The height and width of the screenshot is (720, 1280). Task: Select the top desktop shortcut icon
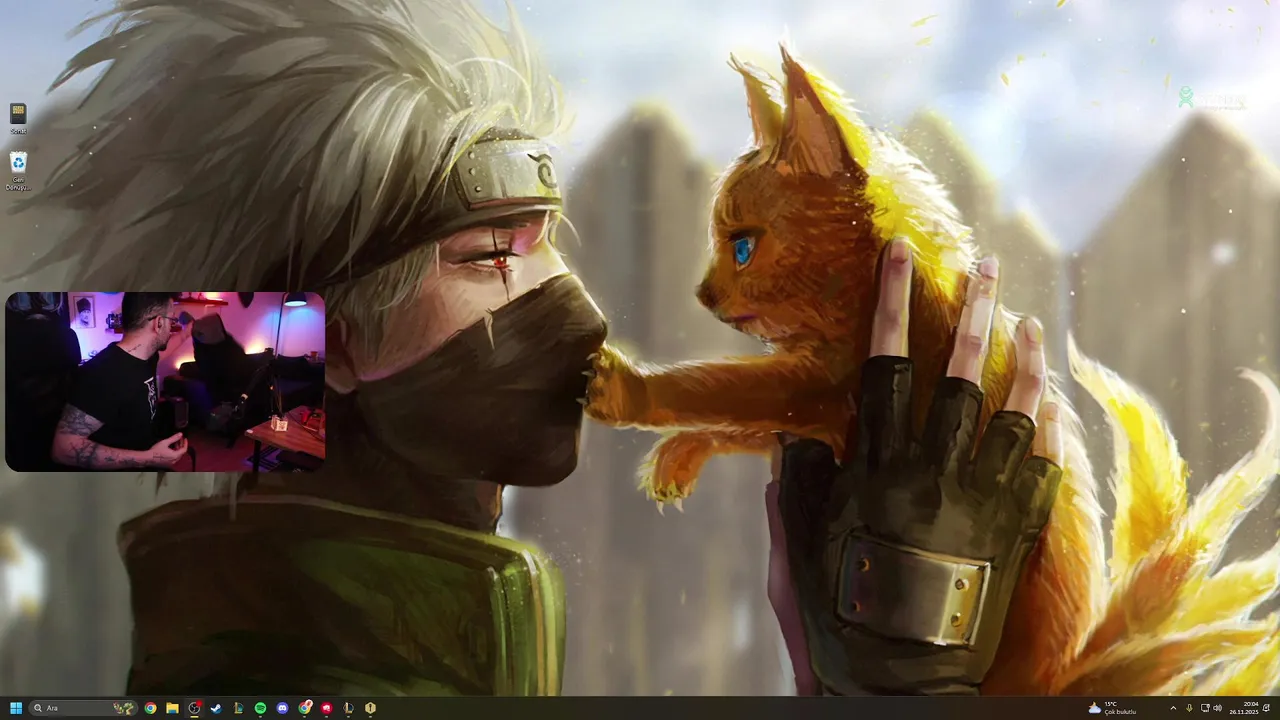[18, 118]
